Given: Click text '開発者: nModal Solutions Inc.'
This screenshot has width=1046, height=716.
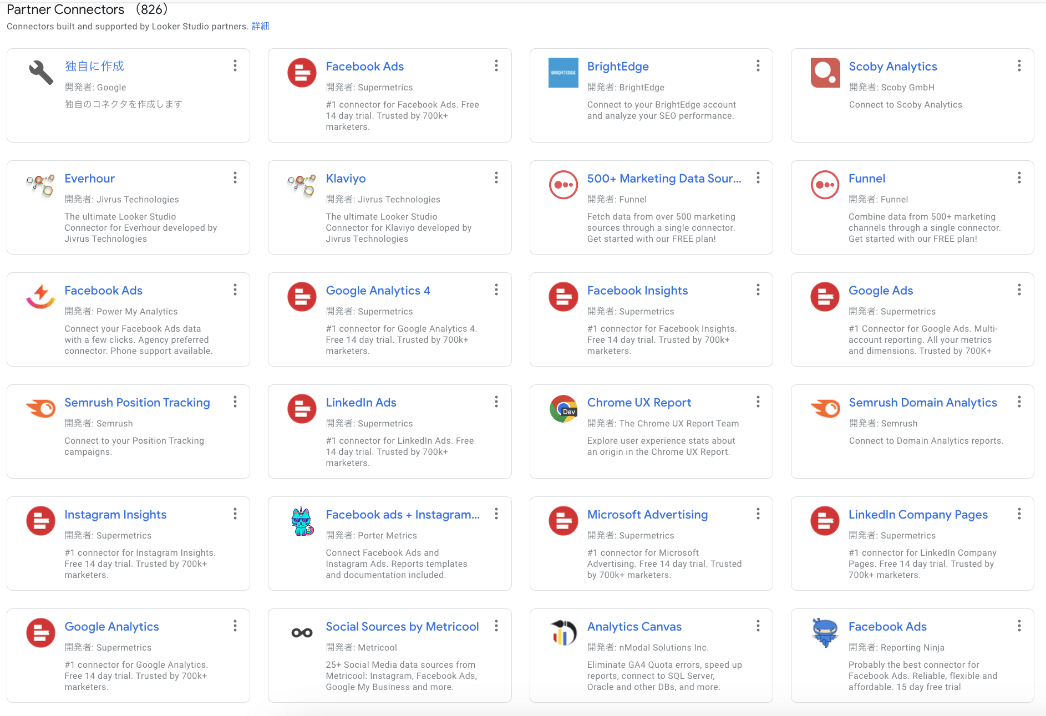Looking at the screenshot, I should click(648, 648).
